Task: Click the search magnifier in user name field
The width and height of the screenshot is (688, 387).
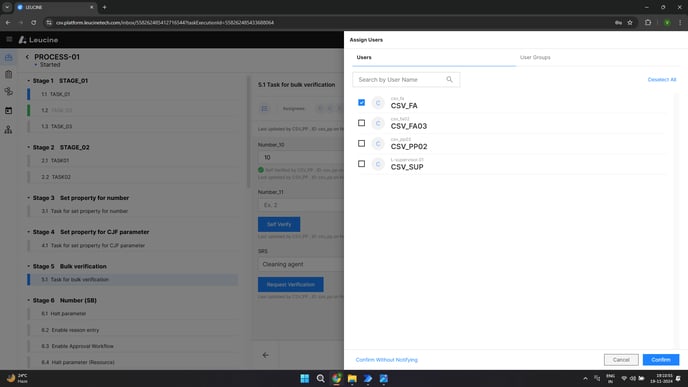Action: pos(449,79)
